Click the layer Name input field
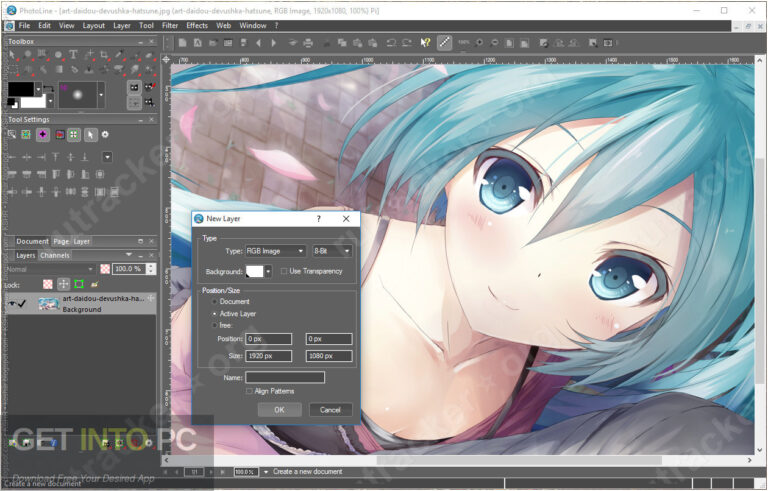Viewport: 768px width, 491px height. tap(285, 377)
